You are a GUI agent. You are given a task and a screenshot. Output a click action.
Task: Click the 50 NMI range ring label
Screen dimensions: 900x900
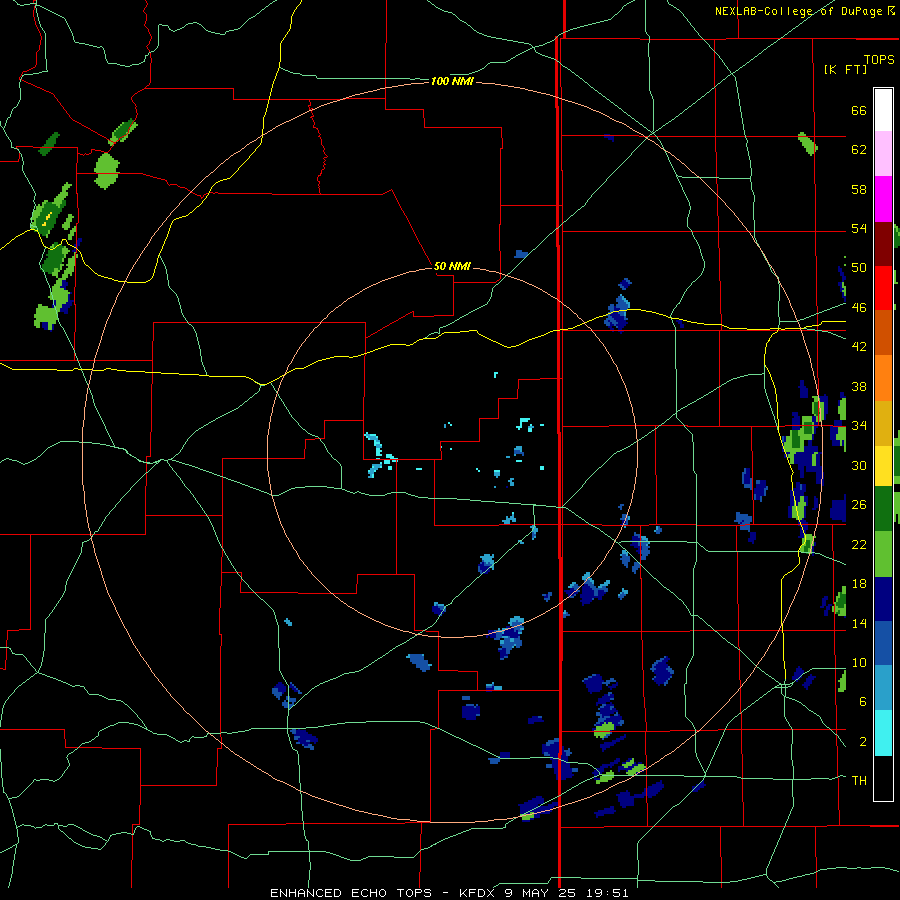click(x=452, y=266)
